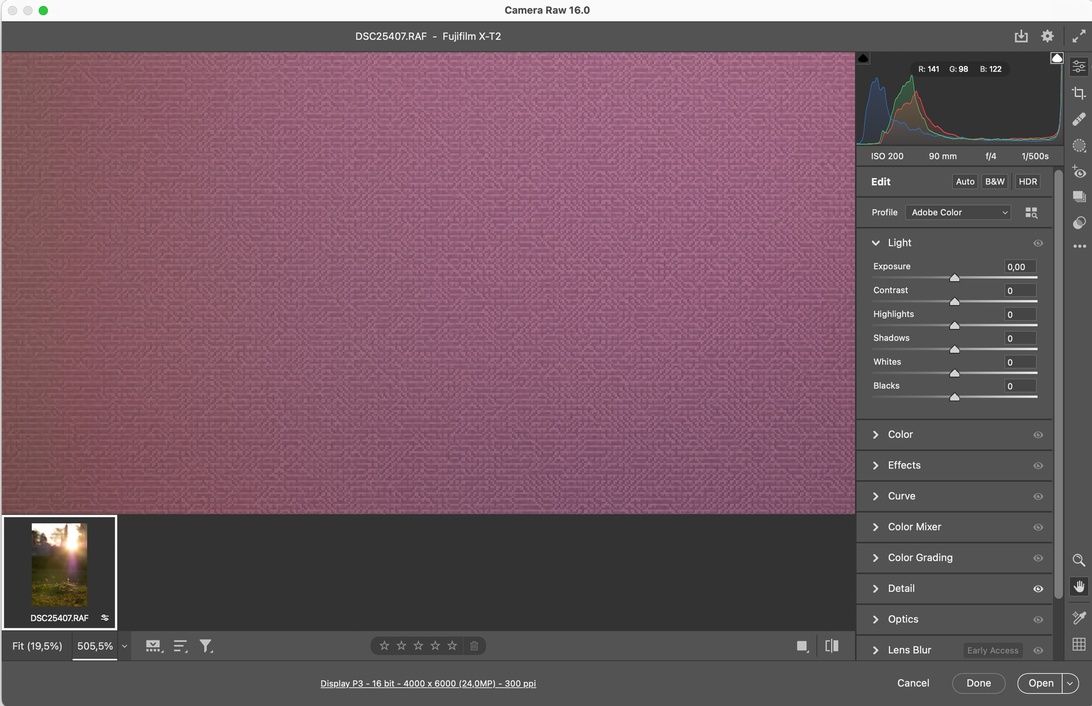Expand the Color Grading section

920,558
